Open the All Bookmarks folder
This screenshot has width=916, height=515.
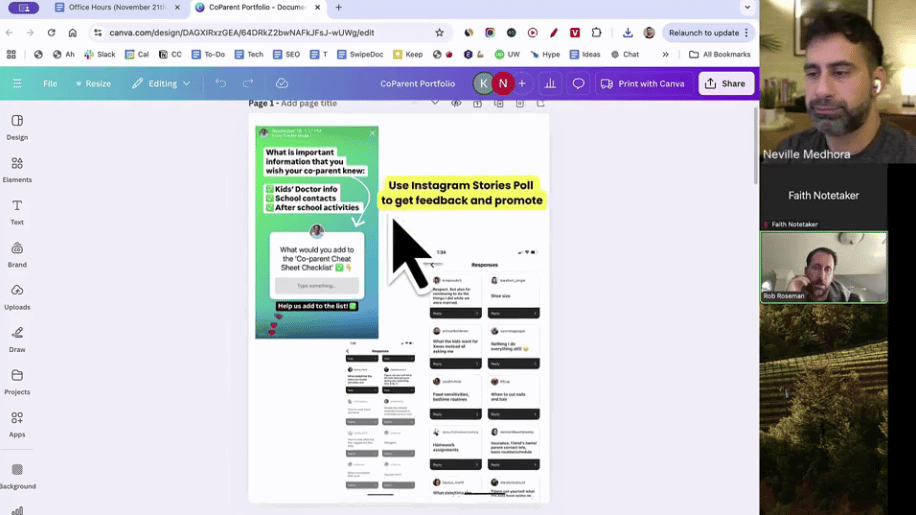pos(720,54)
